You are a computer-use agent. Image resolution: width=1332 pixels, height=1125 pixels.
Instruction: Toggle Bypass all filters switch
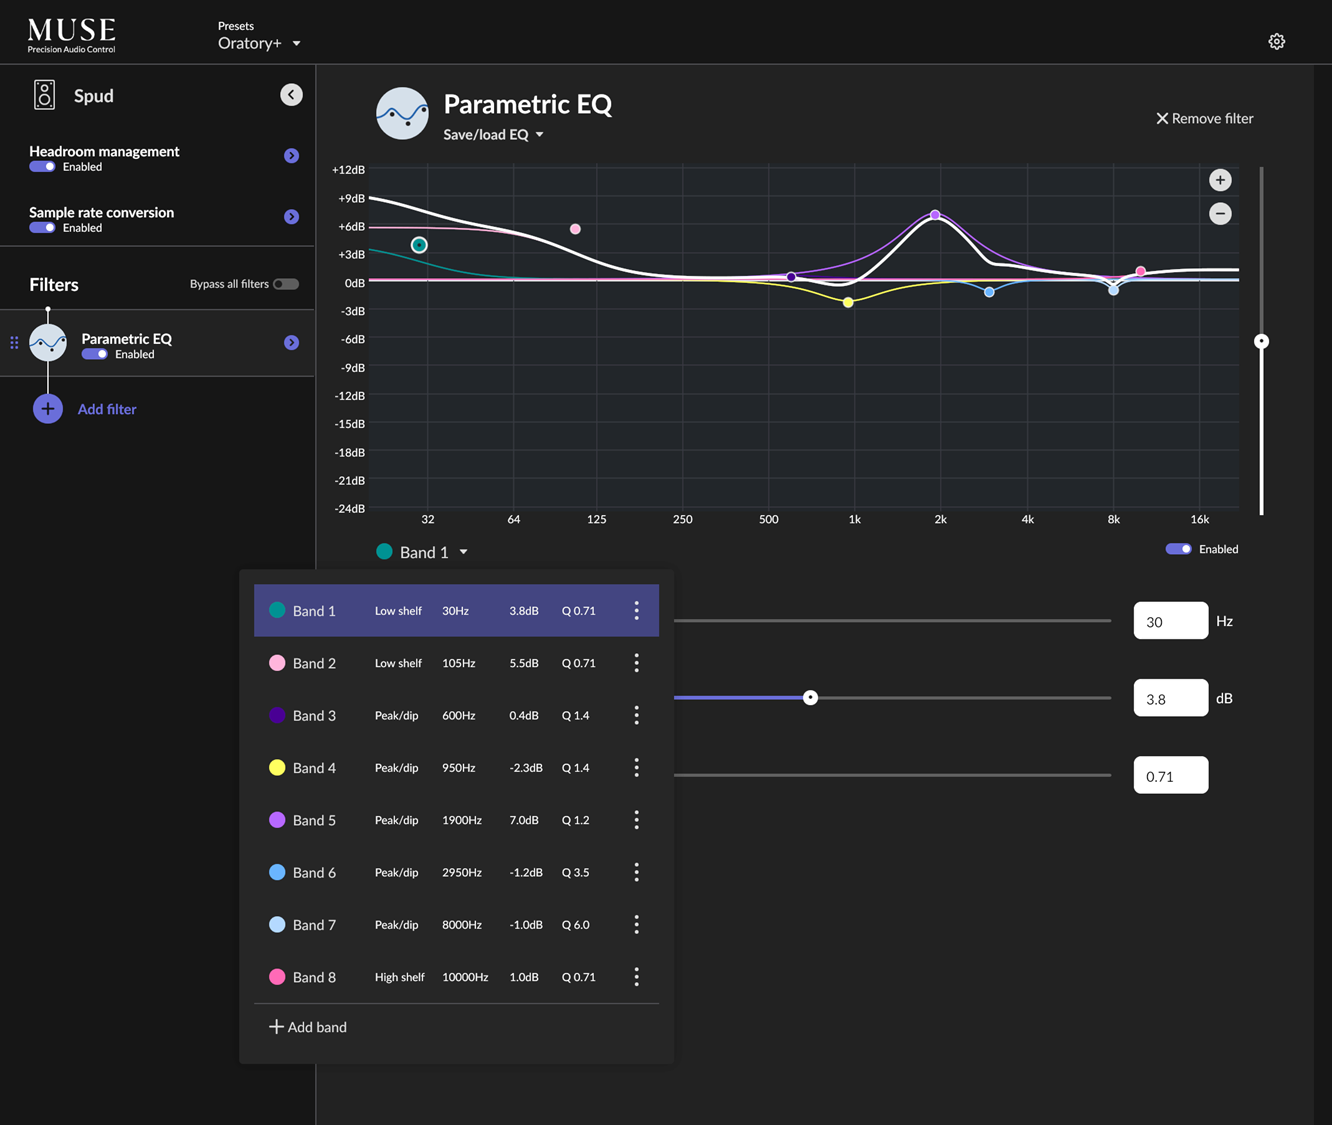pyautogui.click(x=286, y=284)
